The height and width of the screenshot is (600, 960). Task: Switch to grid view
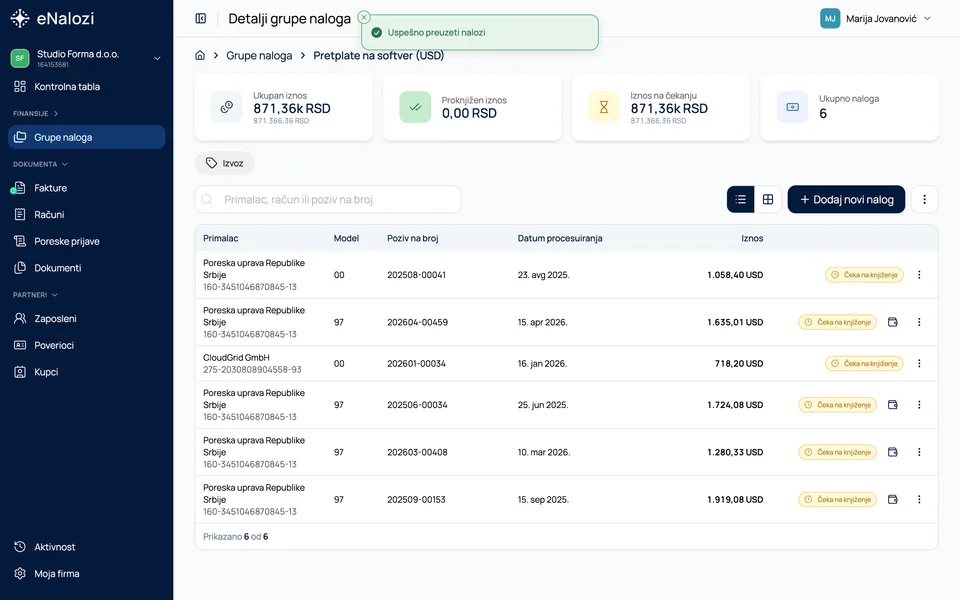(x=768, y=200)
